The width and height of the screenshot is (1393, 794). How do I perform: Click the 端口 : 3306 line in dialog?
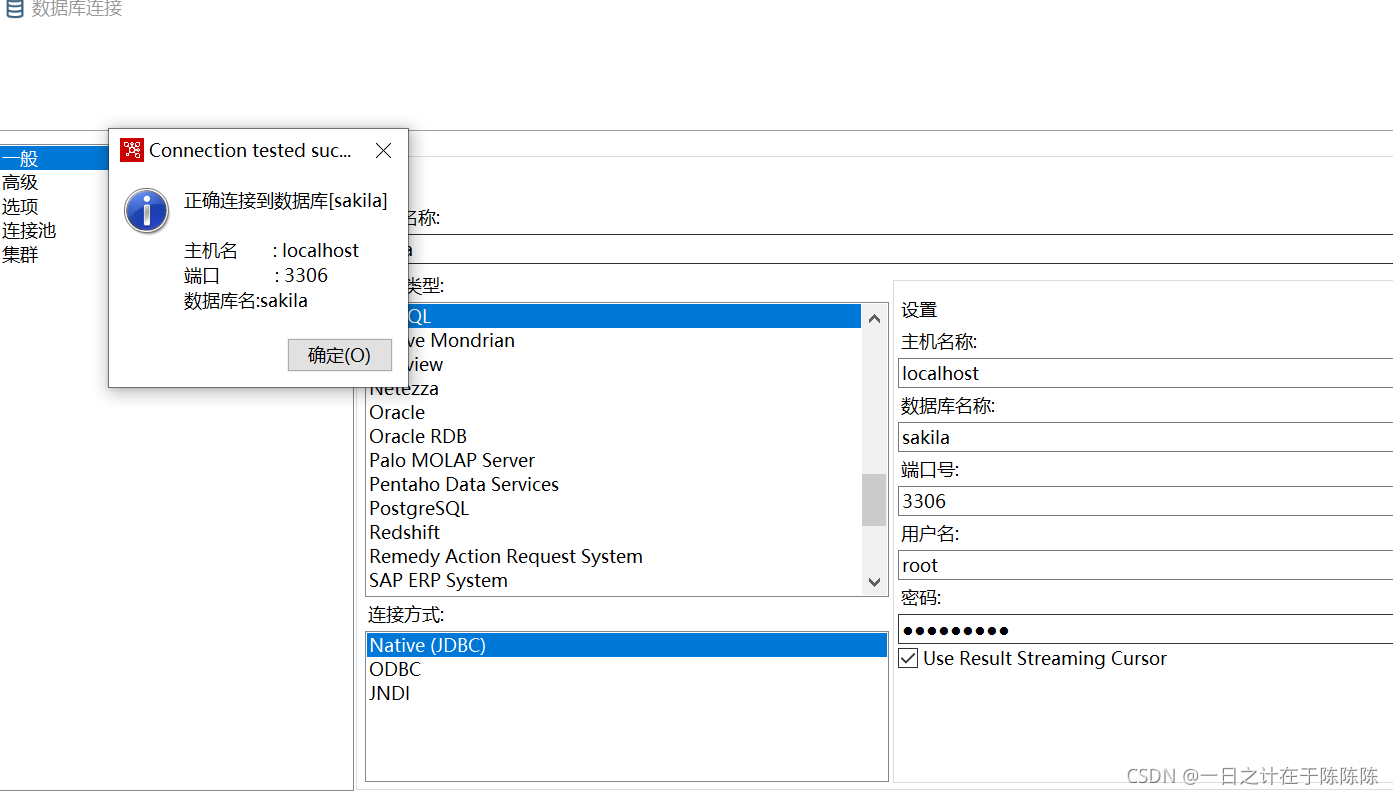256,275
